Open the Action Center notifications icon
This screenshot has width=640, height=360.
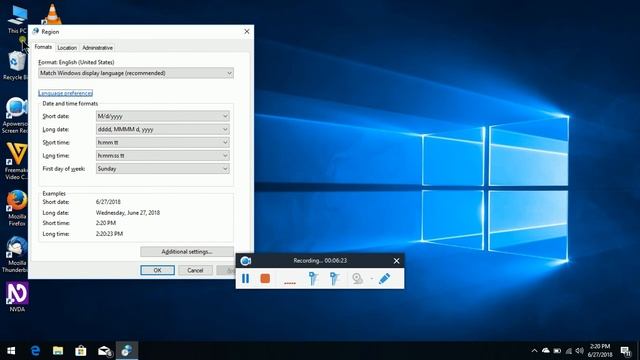(626, 351)
